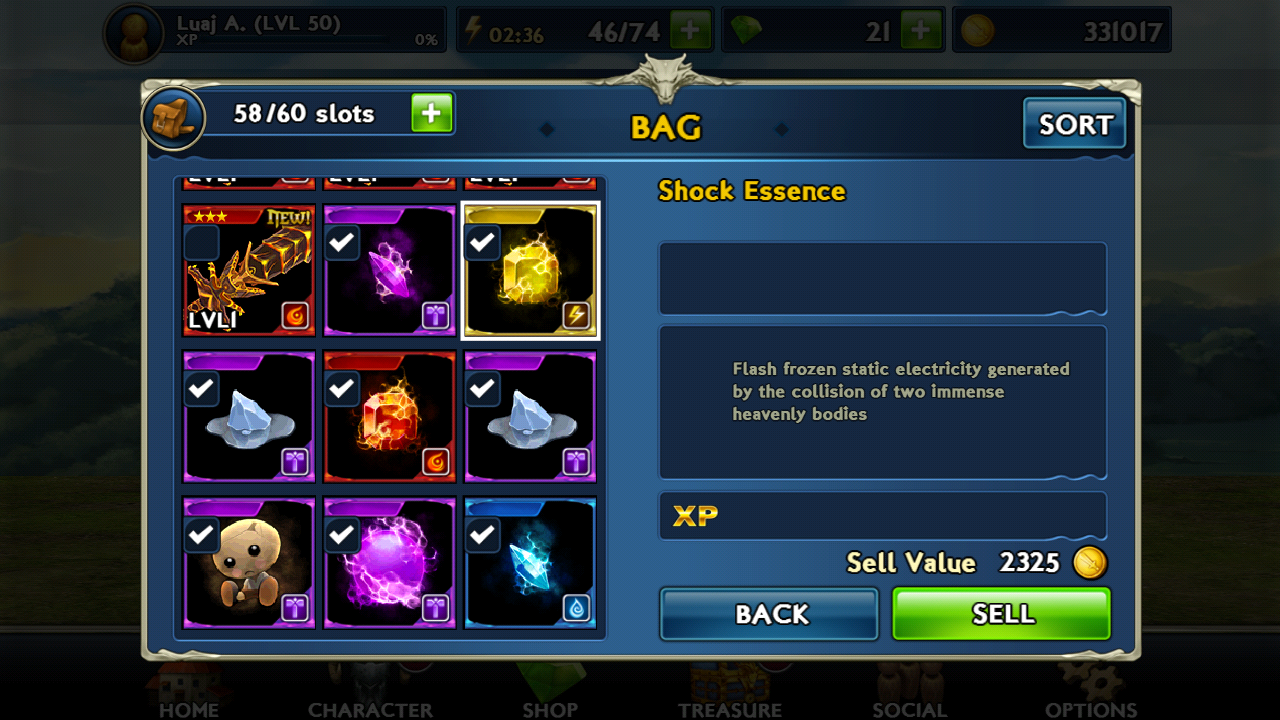Click the player avatar portrait
The width and height of the screenshot is (1280, 720).
pyautogui.click(x=134, y=34)
